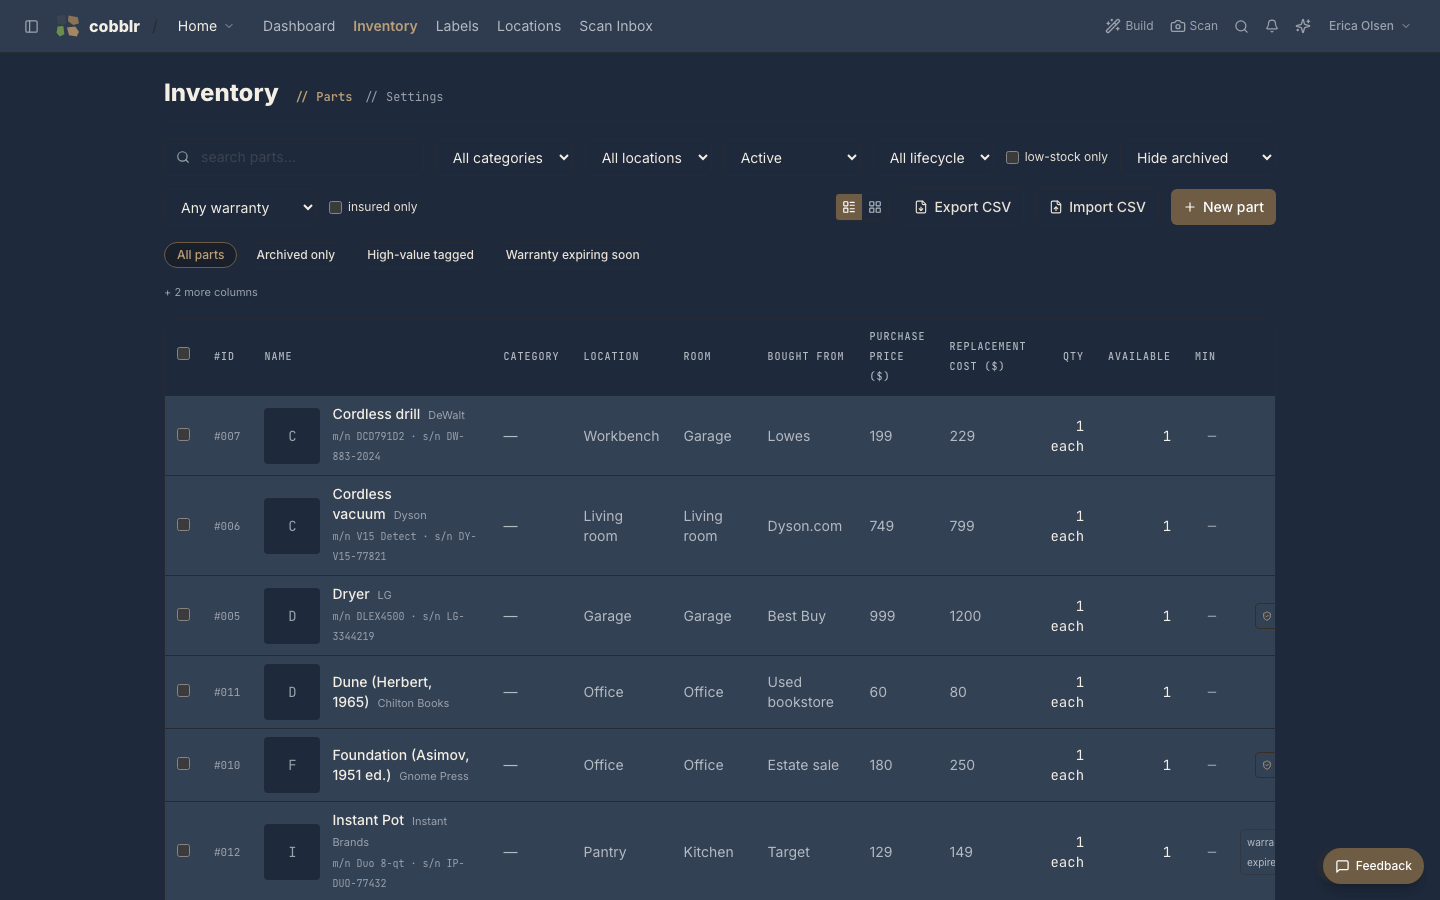
Task: Click the New part button
Action: pyautogui.click(x=1223, y=207)
